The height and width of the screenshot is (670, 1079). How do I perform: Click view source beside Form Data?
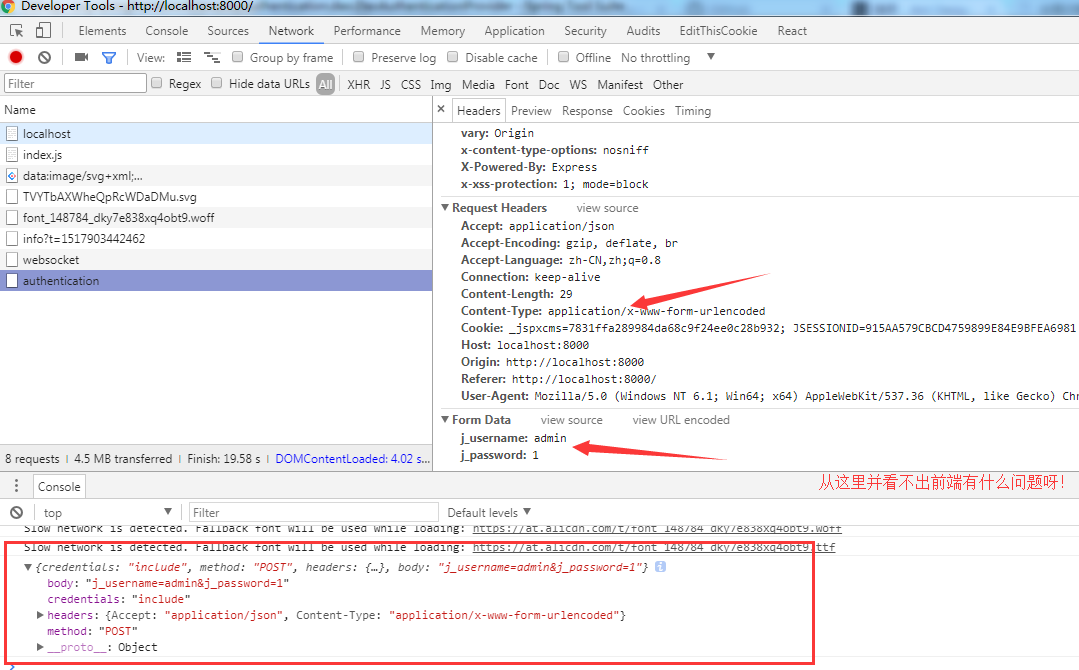[571, 420]
